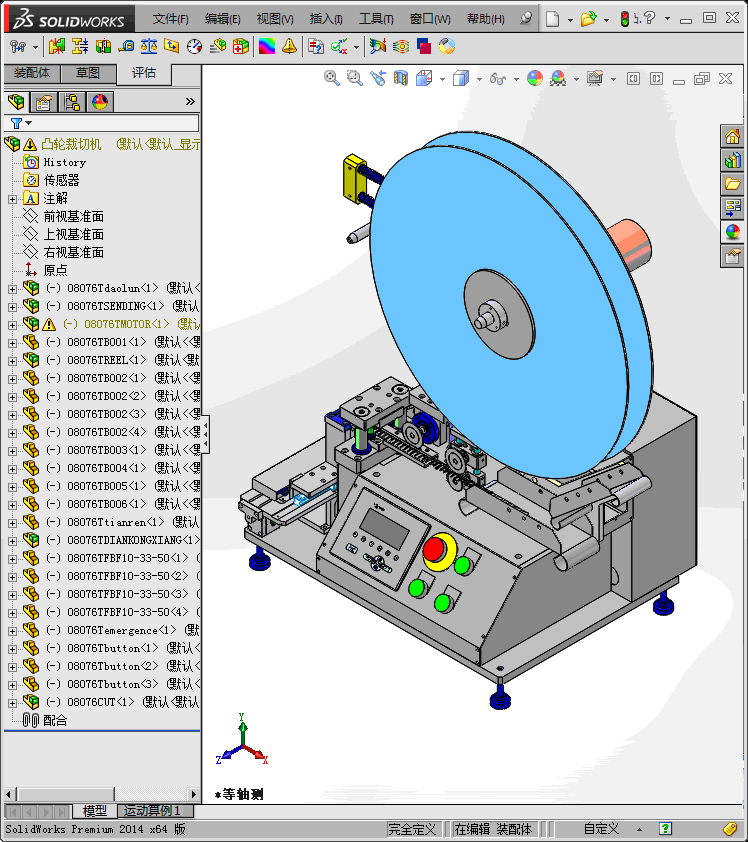Screen dimensions: 748x842
Task: Toggle the Section View icon
Action: tap(401, 78)
